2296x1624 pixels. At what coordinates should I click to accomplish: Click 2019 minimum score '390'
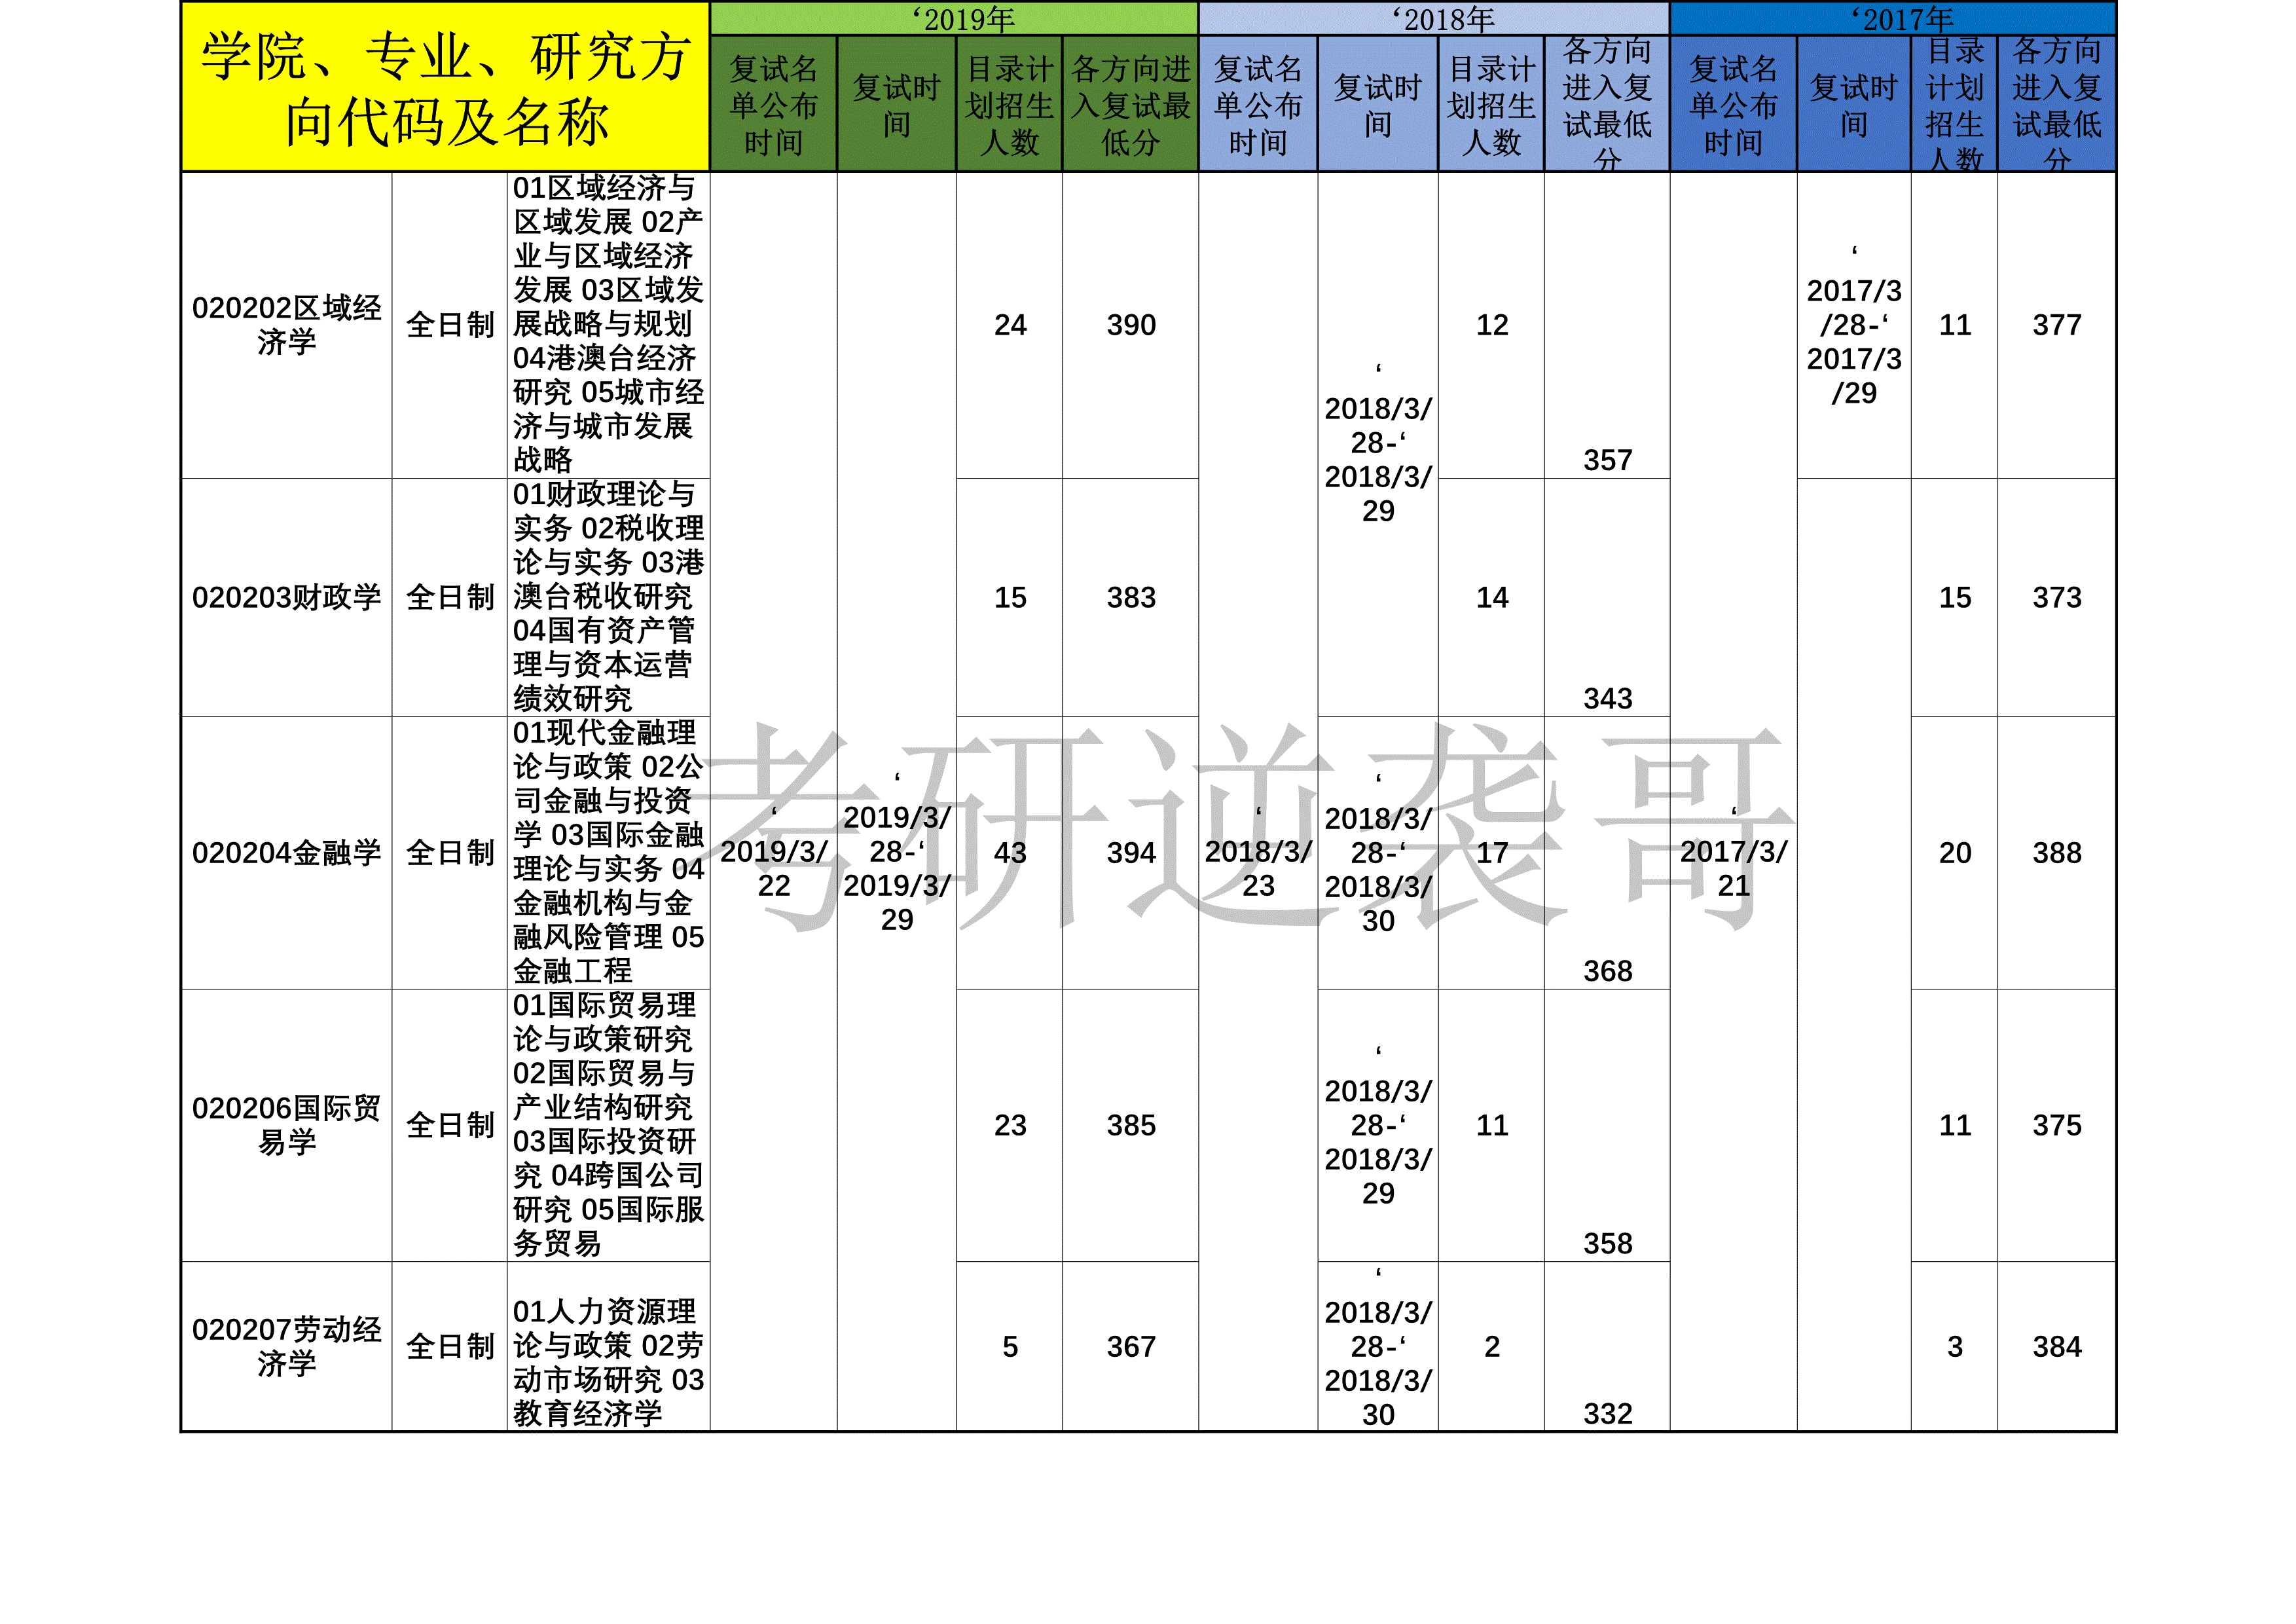(x=1131, y=325)
